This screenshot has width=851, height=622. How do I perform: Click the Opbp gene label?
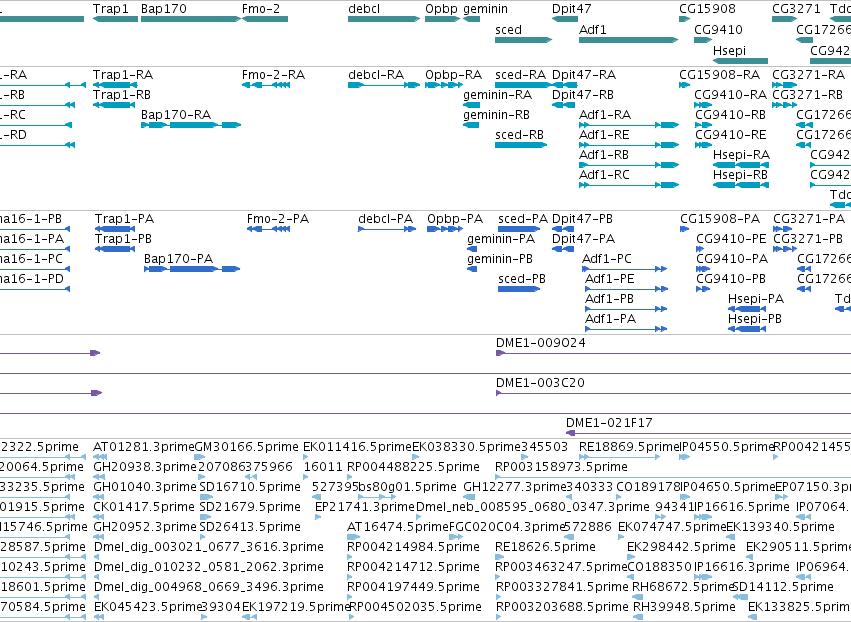[x=441, y=9]
